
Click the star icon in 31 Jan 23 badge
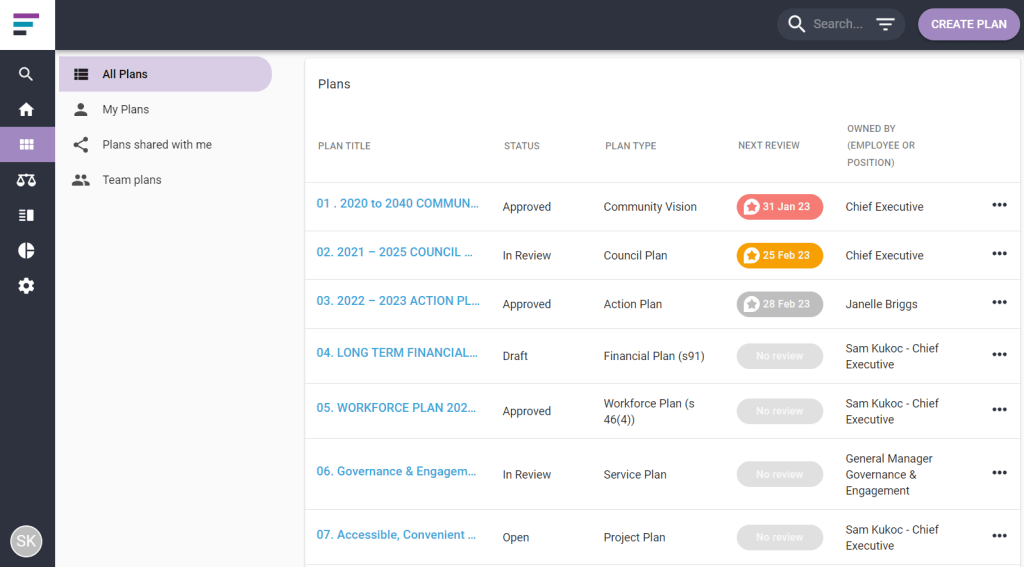(x=752, y=207)
